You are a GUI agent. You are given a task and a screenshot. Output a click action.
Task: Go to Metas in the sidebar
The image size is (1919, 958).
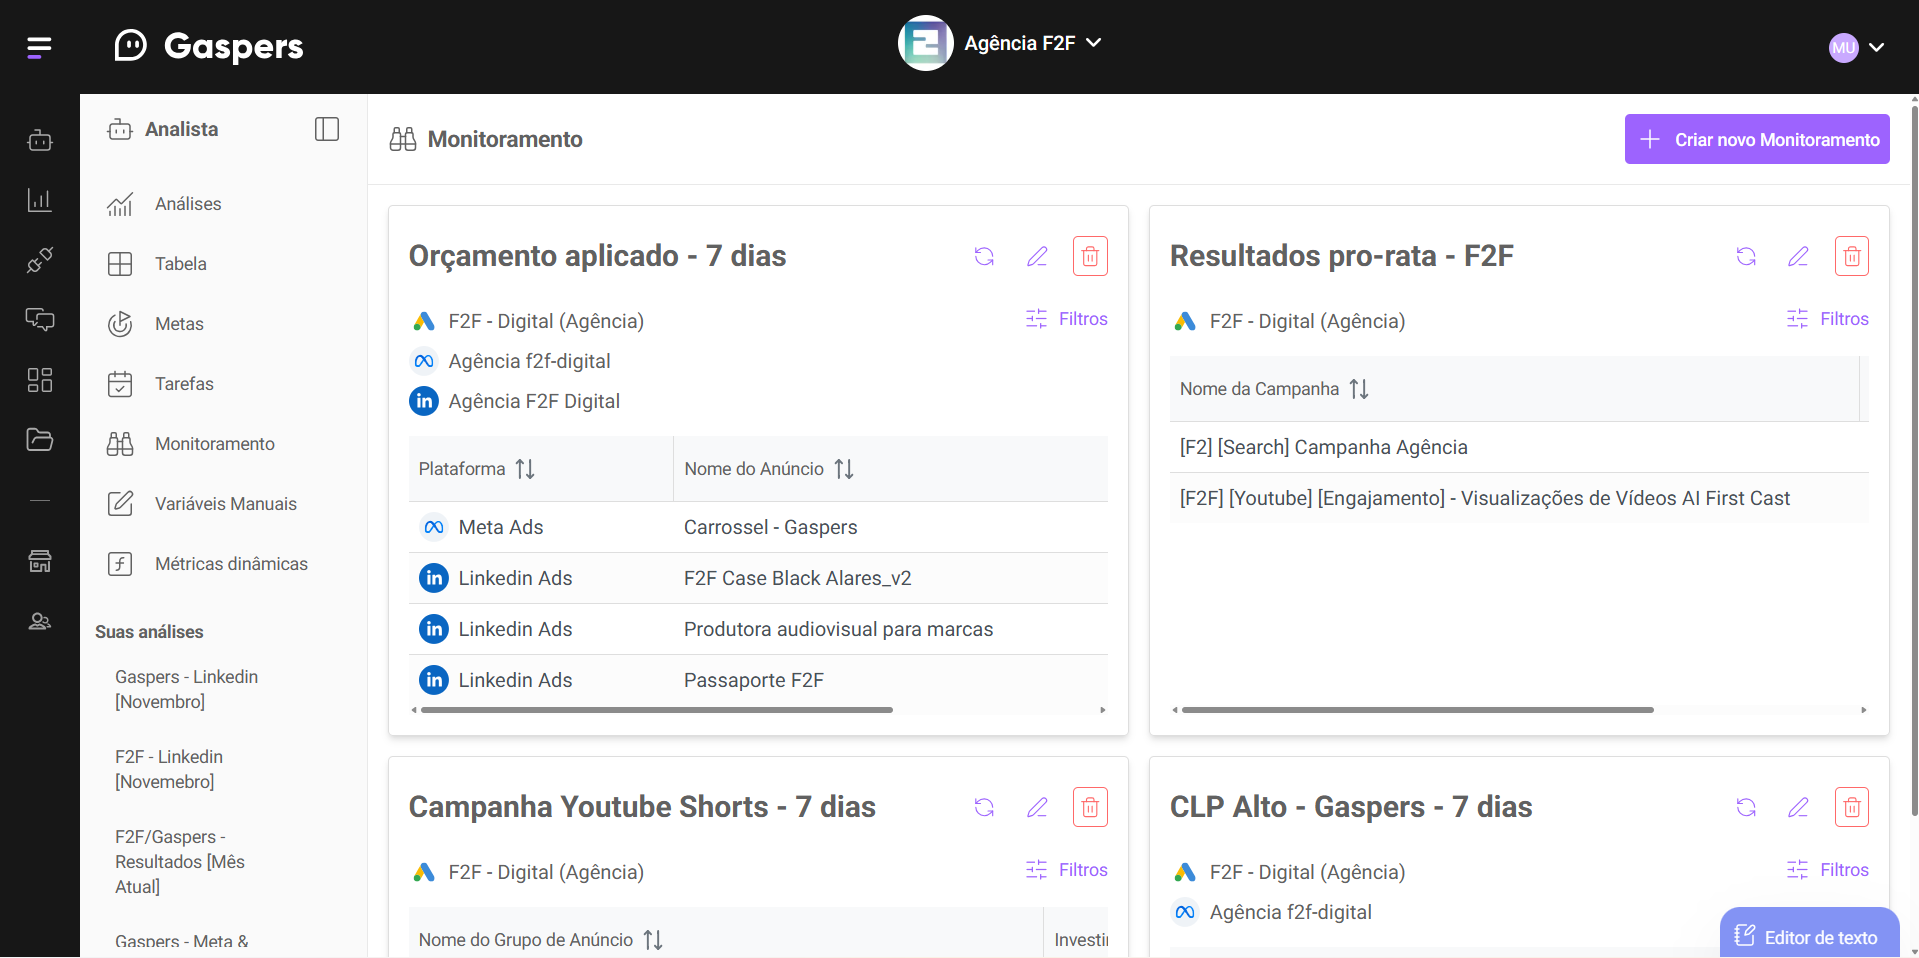(179, 324)
